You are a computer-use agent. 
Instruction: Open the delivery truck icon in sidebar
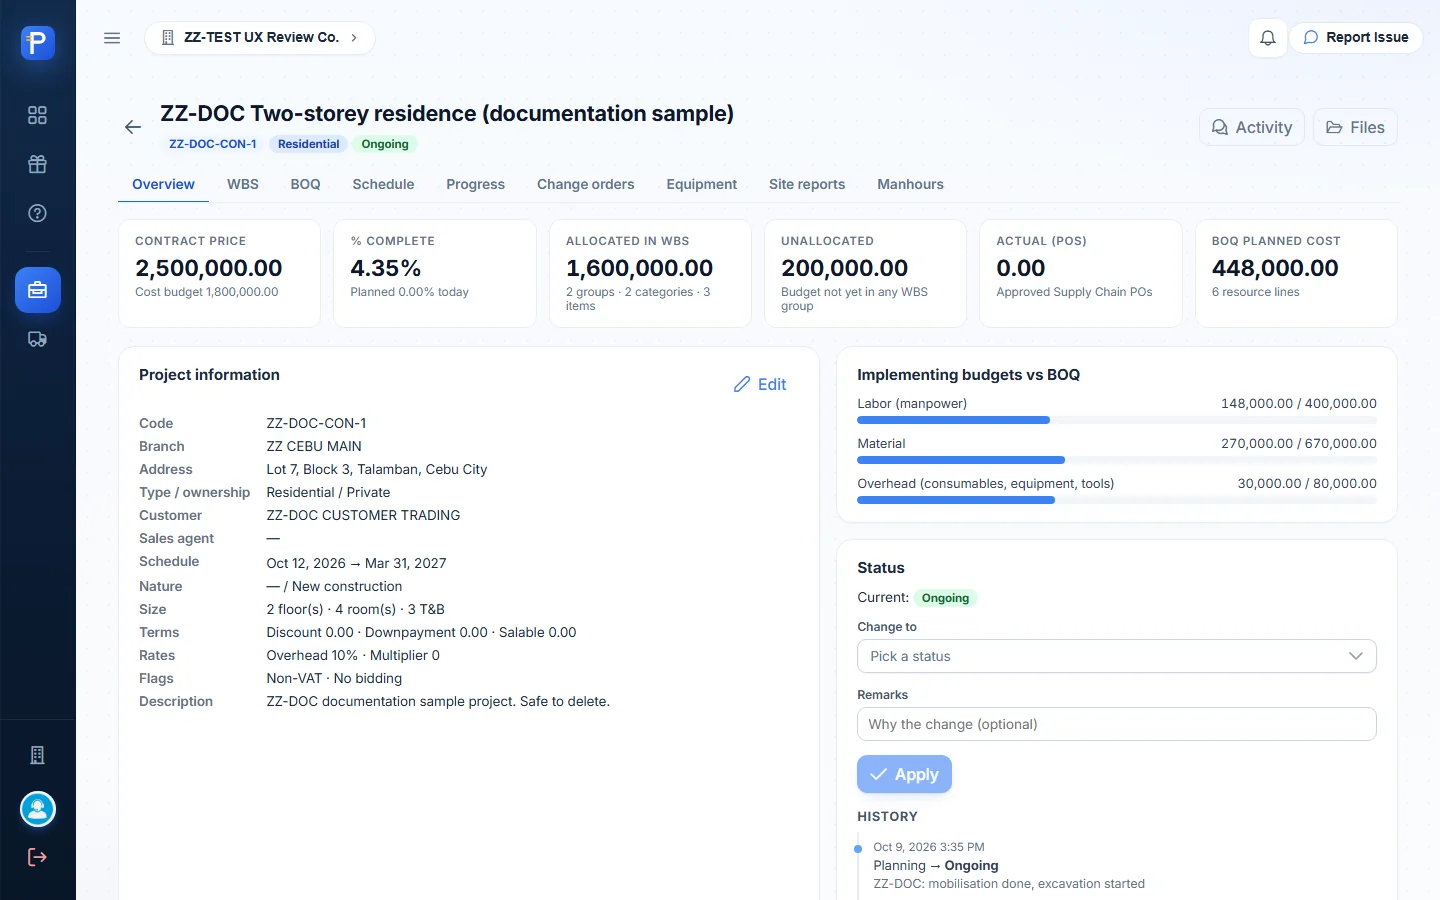(38, 339)
